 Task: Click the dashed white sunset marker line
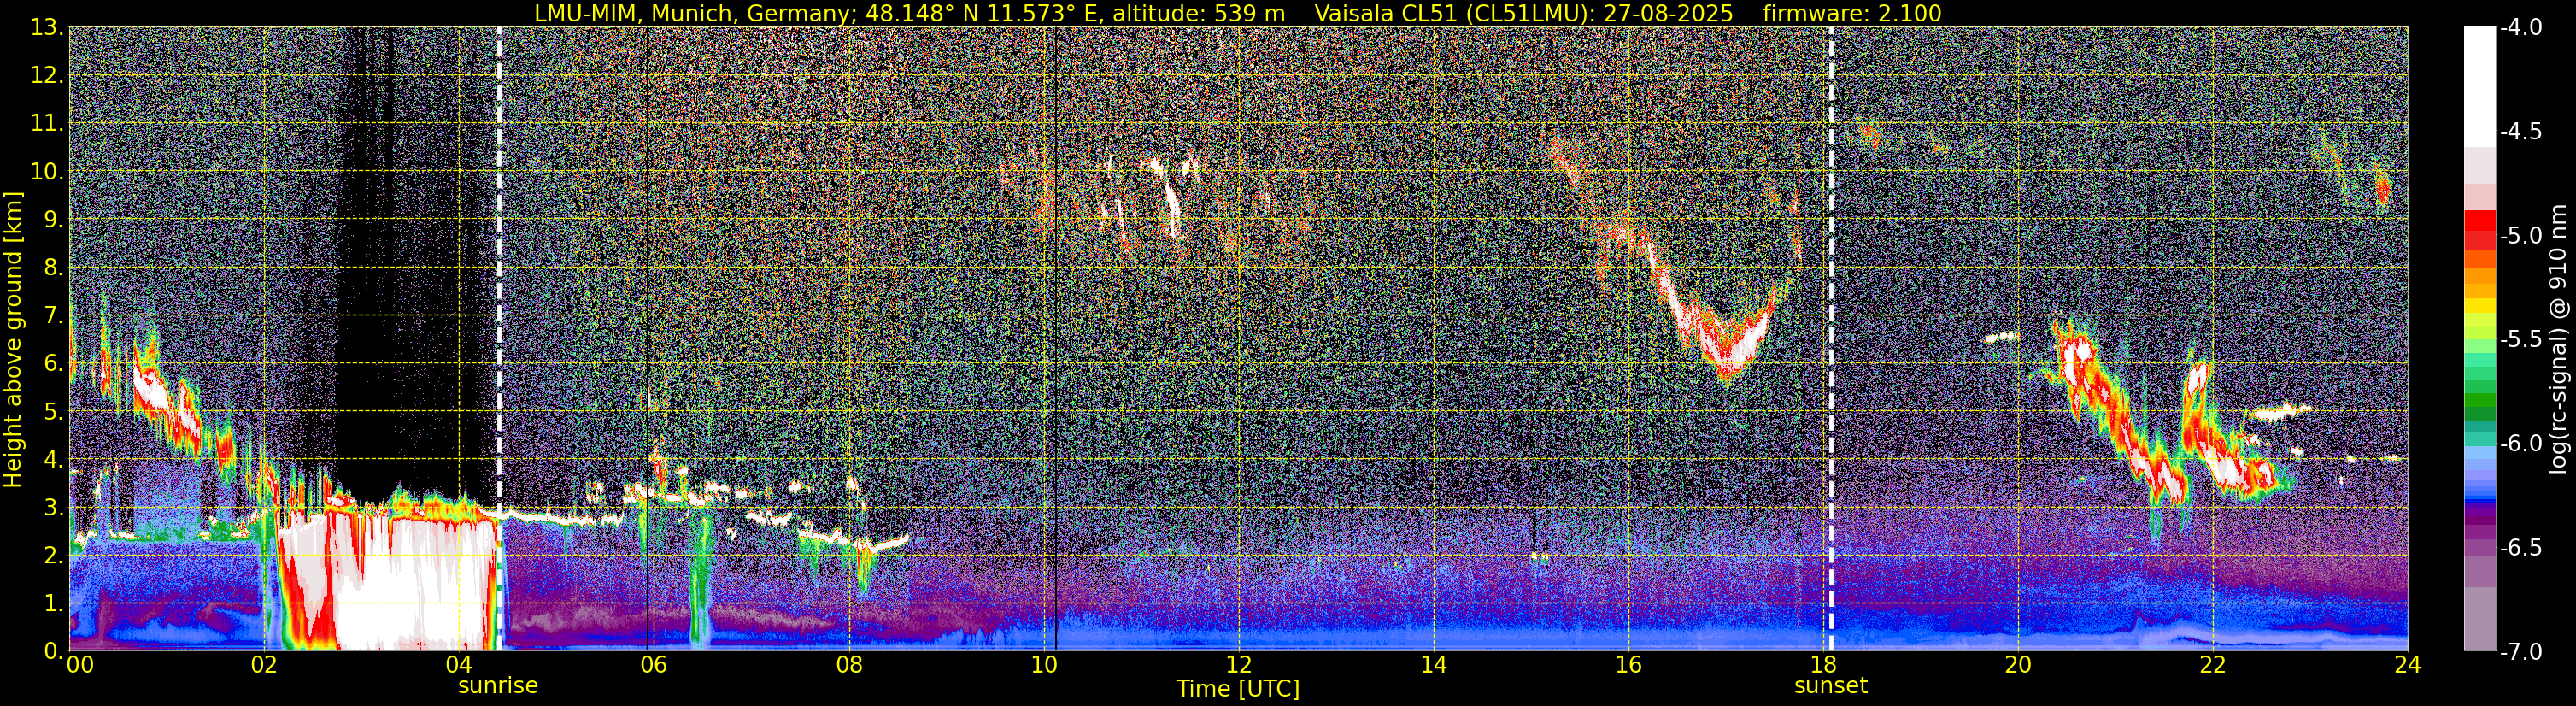click(1831, 339)
